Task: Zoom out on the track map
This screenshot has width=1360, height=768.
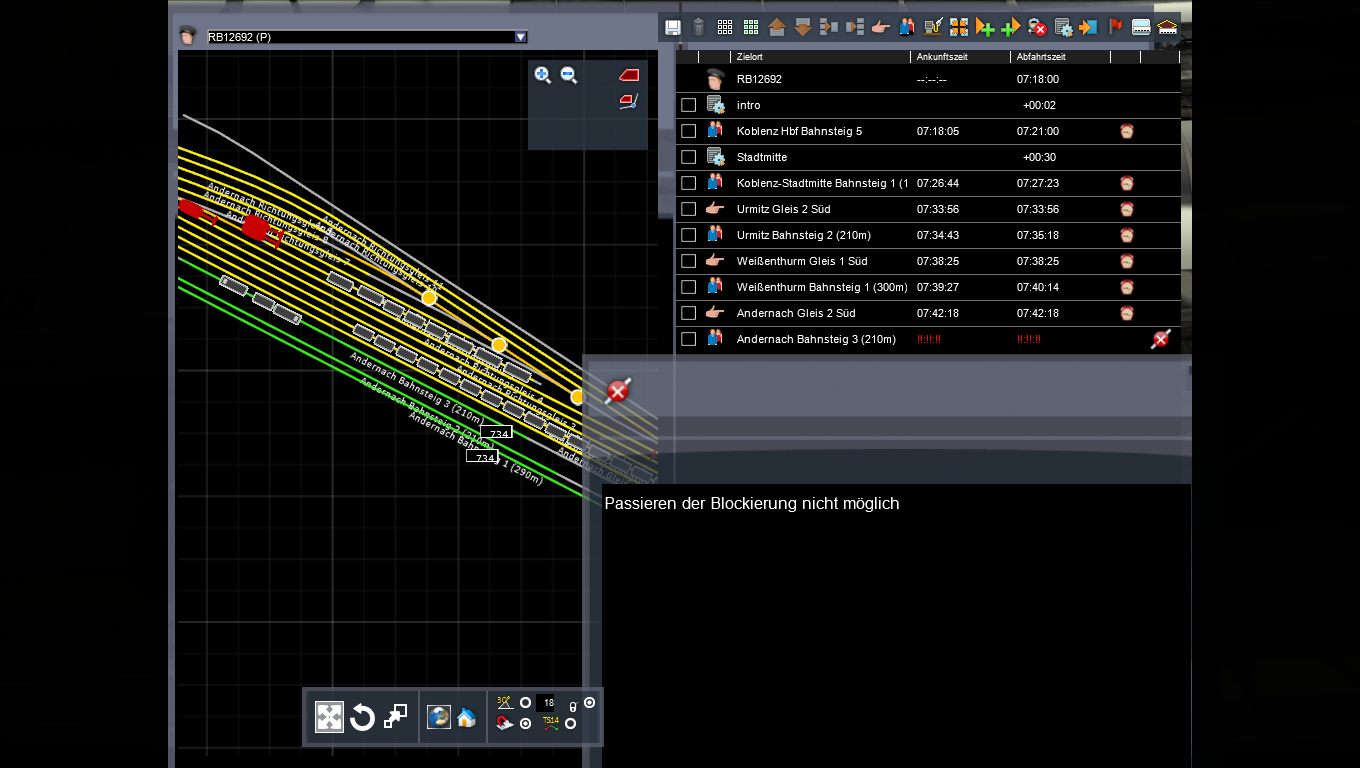Action: pos(569,75)
